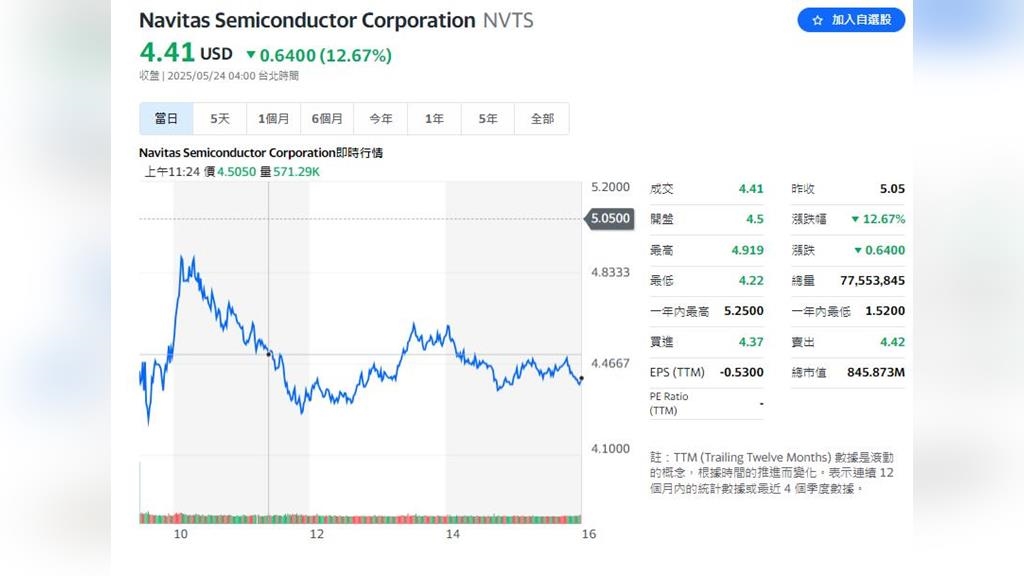Select the 今年 year-to-date tab
Image resolution: width=1024 pixels, height=576 pixels.
point(381,119)
